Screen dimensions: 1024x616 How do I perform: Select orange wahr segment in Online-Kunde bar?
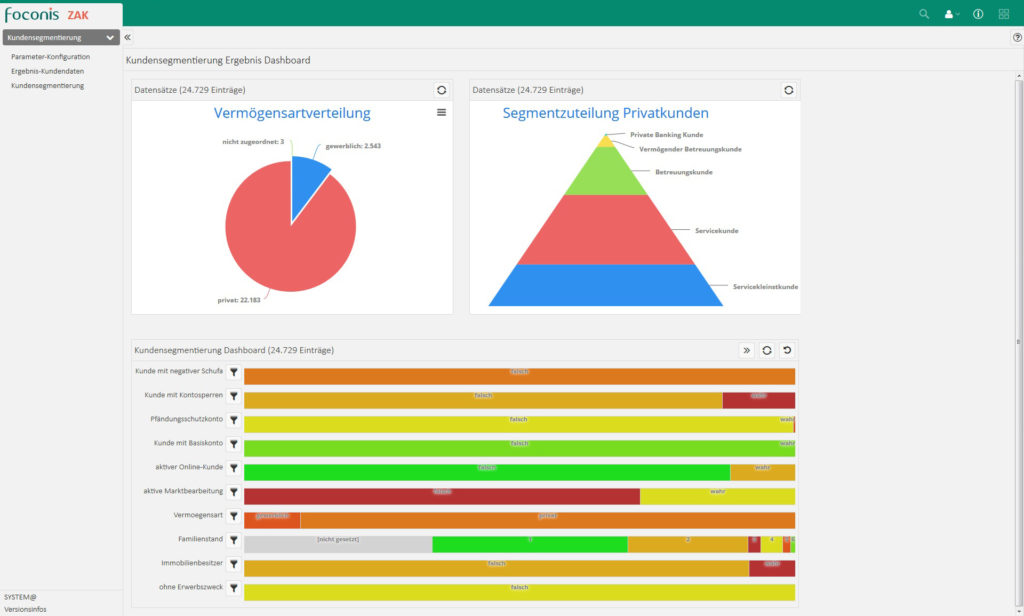pos(762,472)
